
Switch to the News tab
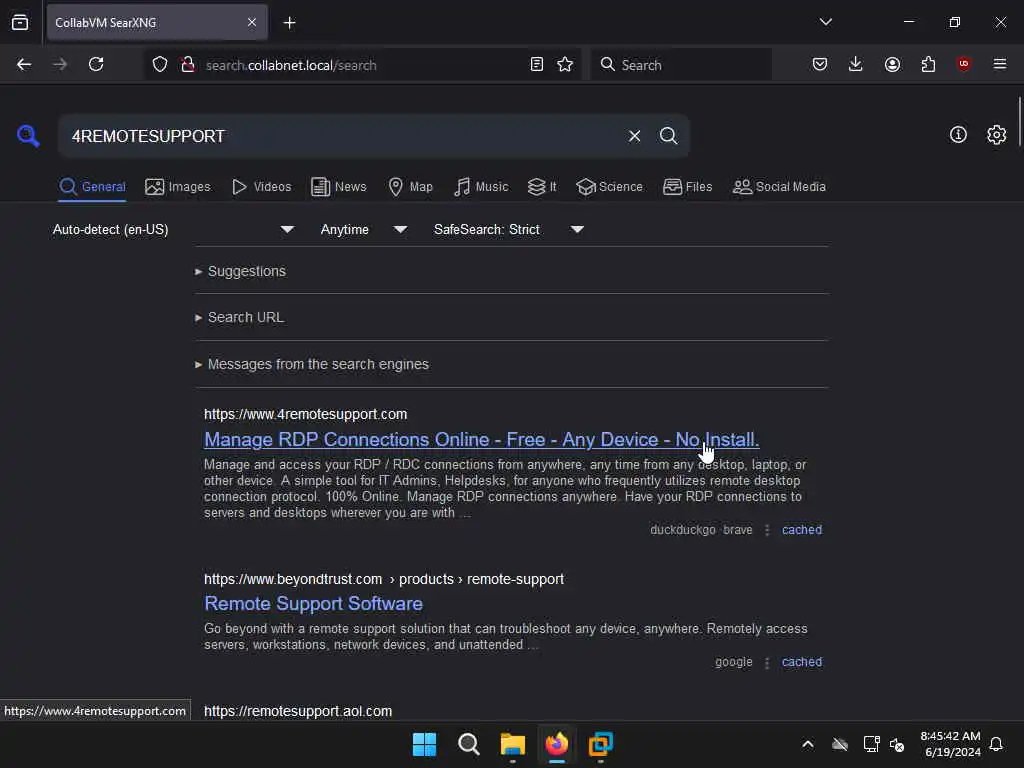[339, 187]
